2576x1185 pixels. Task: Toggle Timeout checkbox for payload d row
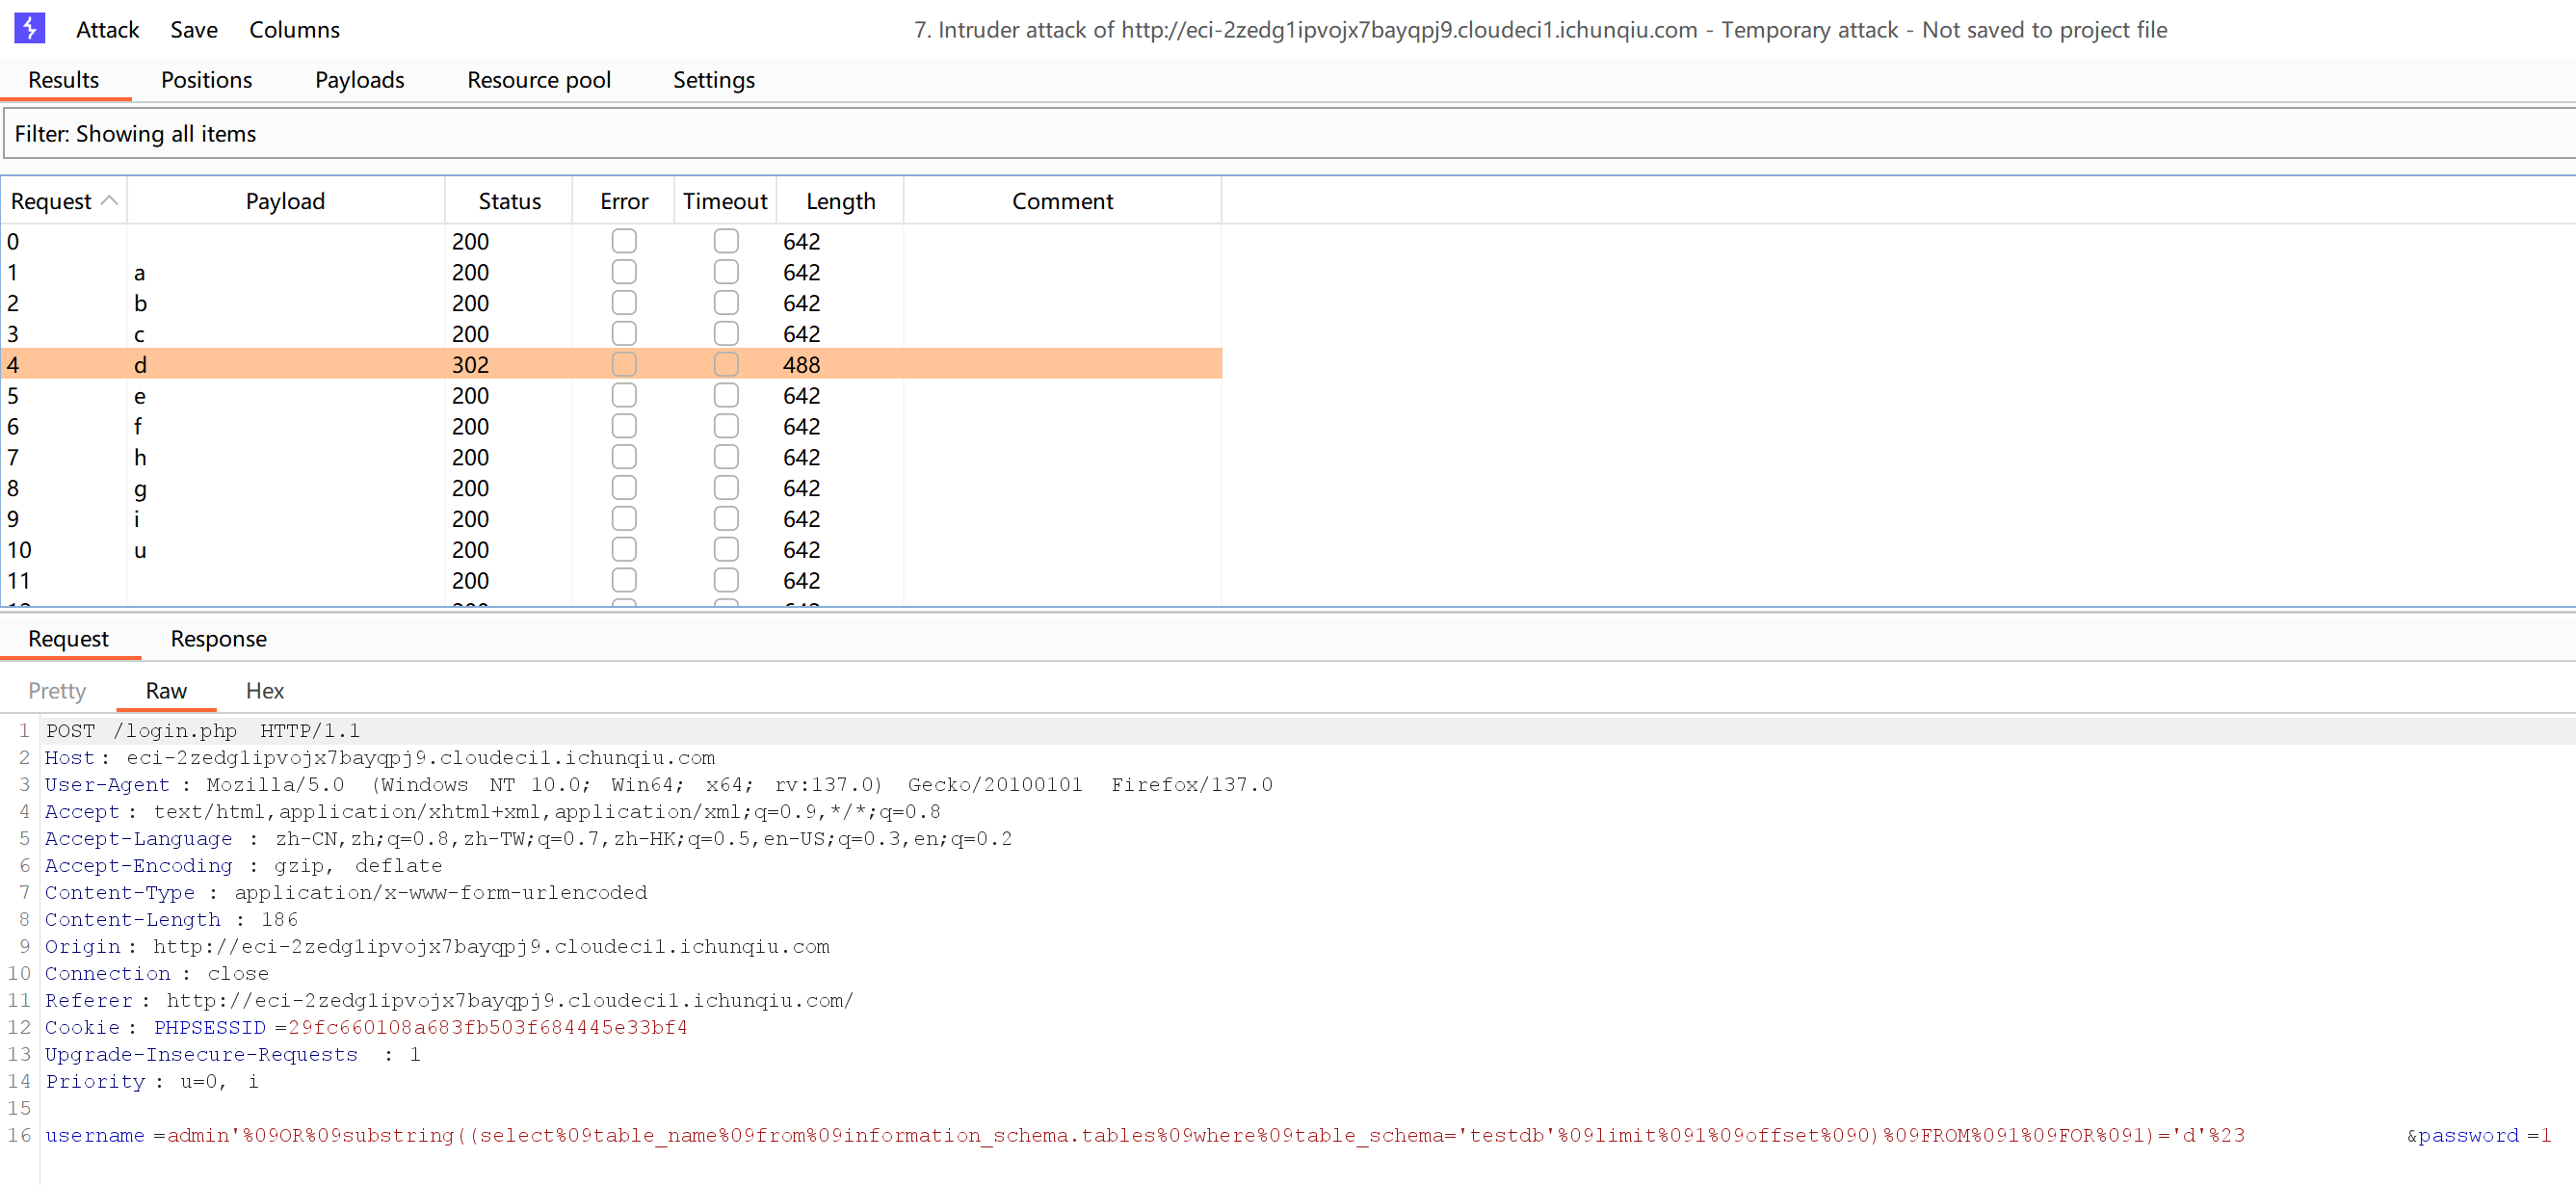pyautogui.click(x=726, y=364)
